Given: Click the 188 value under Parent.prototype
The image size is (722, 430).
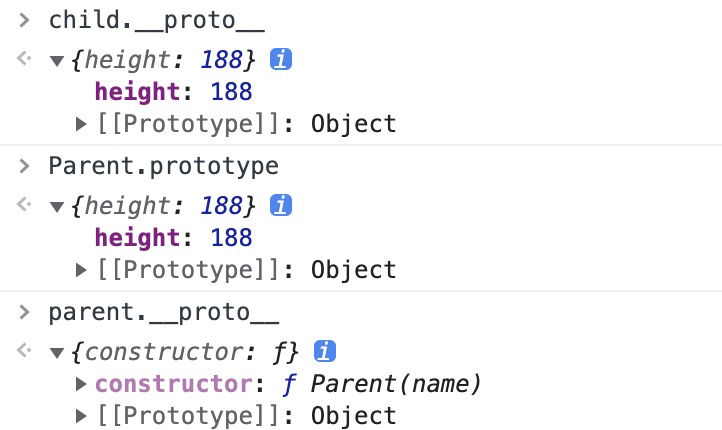Looking at the screenshot, I should (232, 238).
